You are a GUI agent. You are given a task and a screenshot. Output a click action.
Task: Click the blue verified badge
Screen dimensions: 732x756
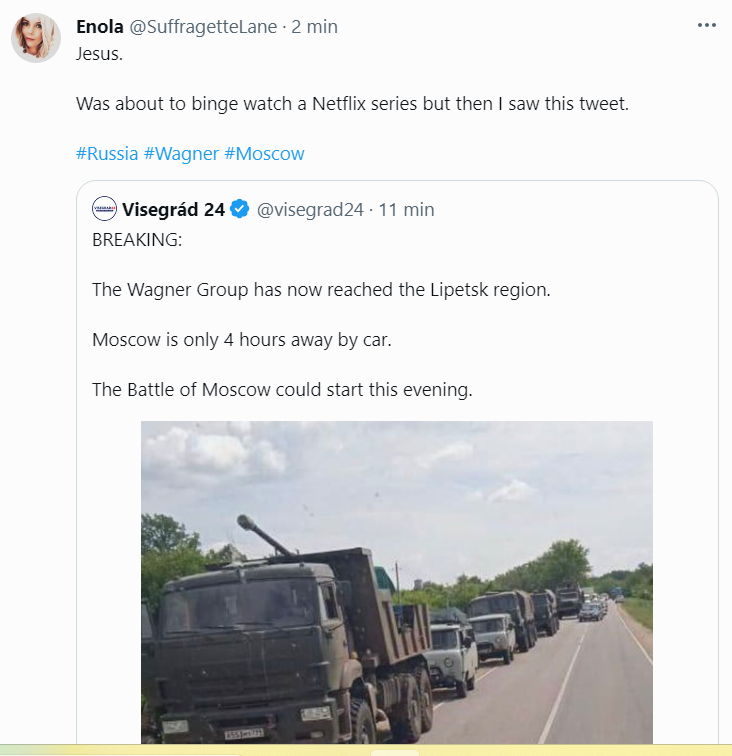point(240,209)
